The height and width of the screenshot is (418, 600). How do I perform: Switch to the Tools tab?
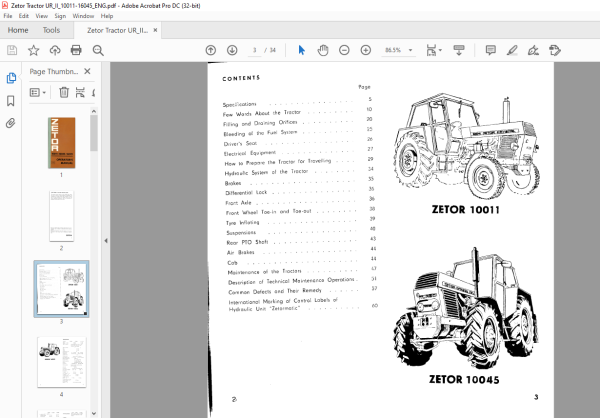point(51,30)
